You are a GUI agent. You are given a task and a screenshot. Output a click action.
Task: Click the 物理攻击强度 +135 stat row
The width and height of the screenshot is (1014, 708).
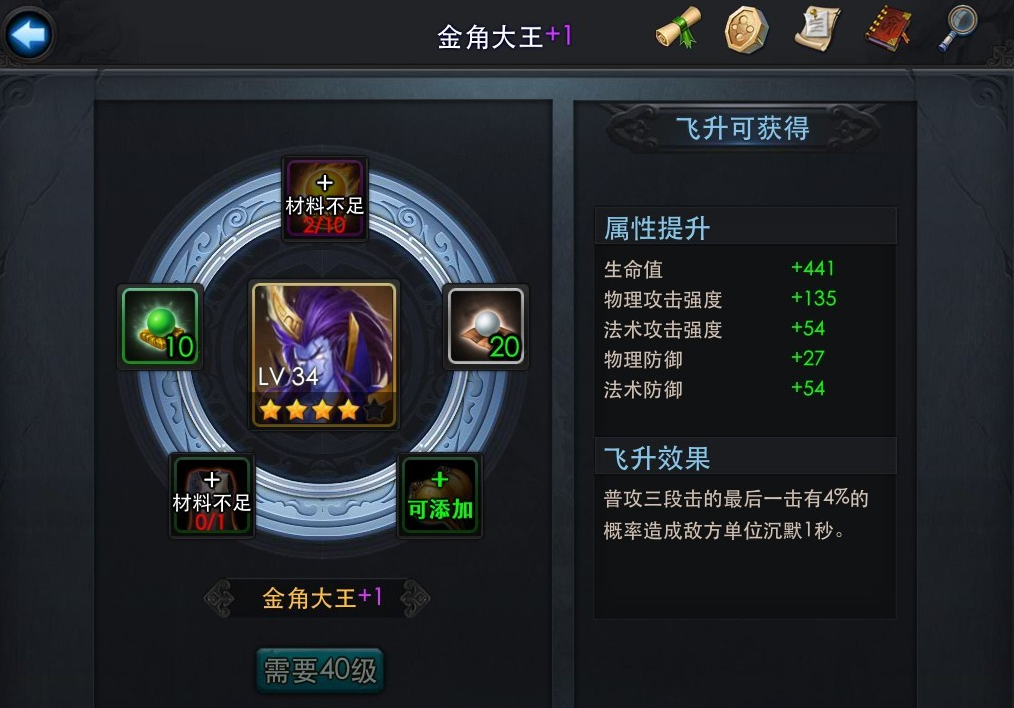(720, 299)
